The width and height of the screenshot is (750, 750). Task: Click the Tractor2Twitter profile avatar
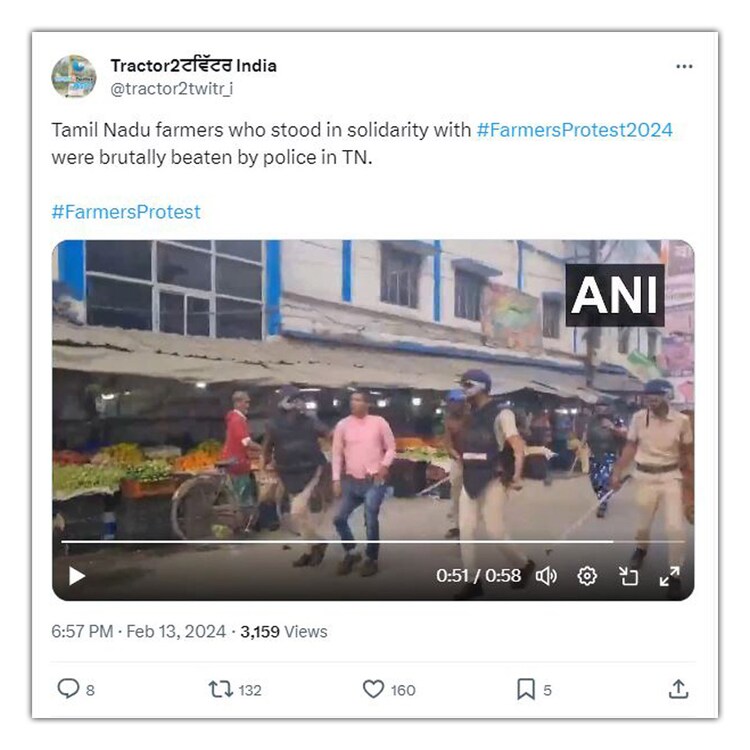point(74,77)
